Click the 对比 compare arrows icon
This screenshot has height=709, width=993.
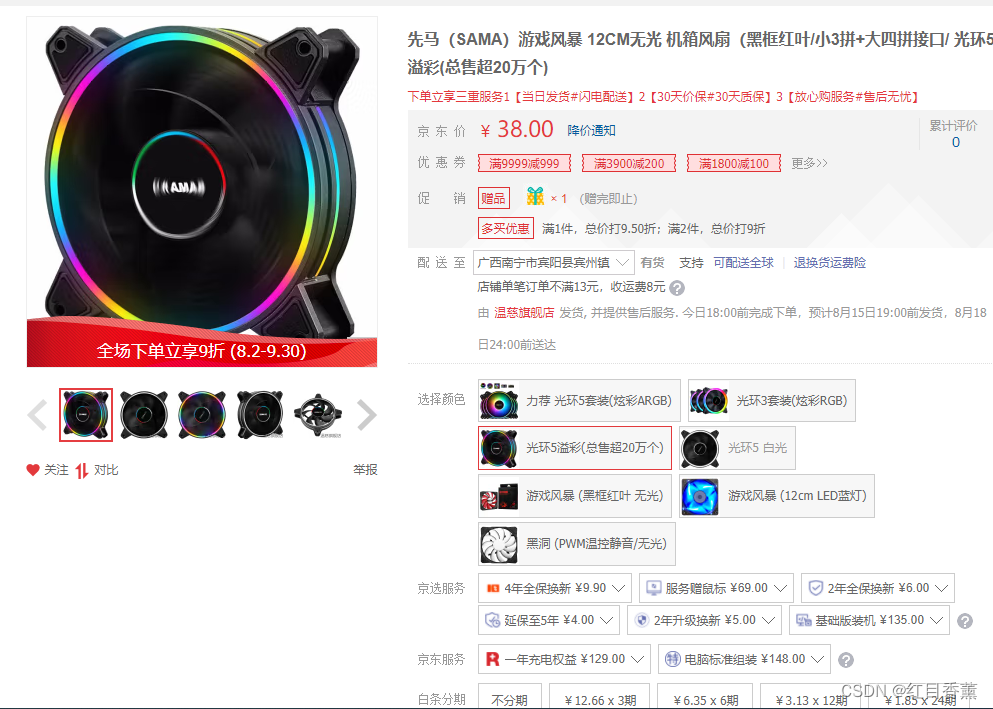pyautogui.click(x=82, y=470)
